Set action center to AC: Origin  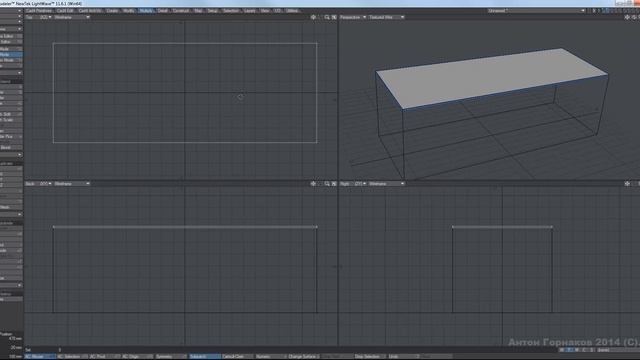click(x=137, y=356)
